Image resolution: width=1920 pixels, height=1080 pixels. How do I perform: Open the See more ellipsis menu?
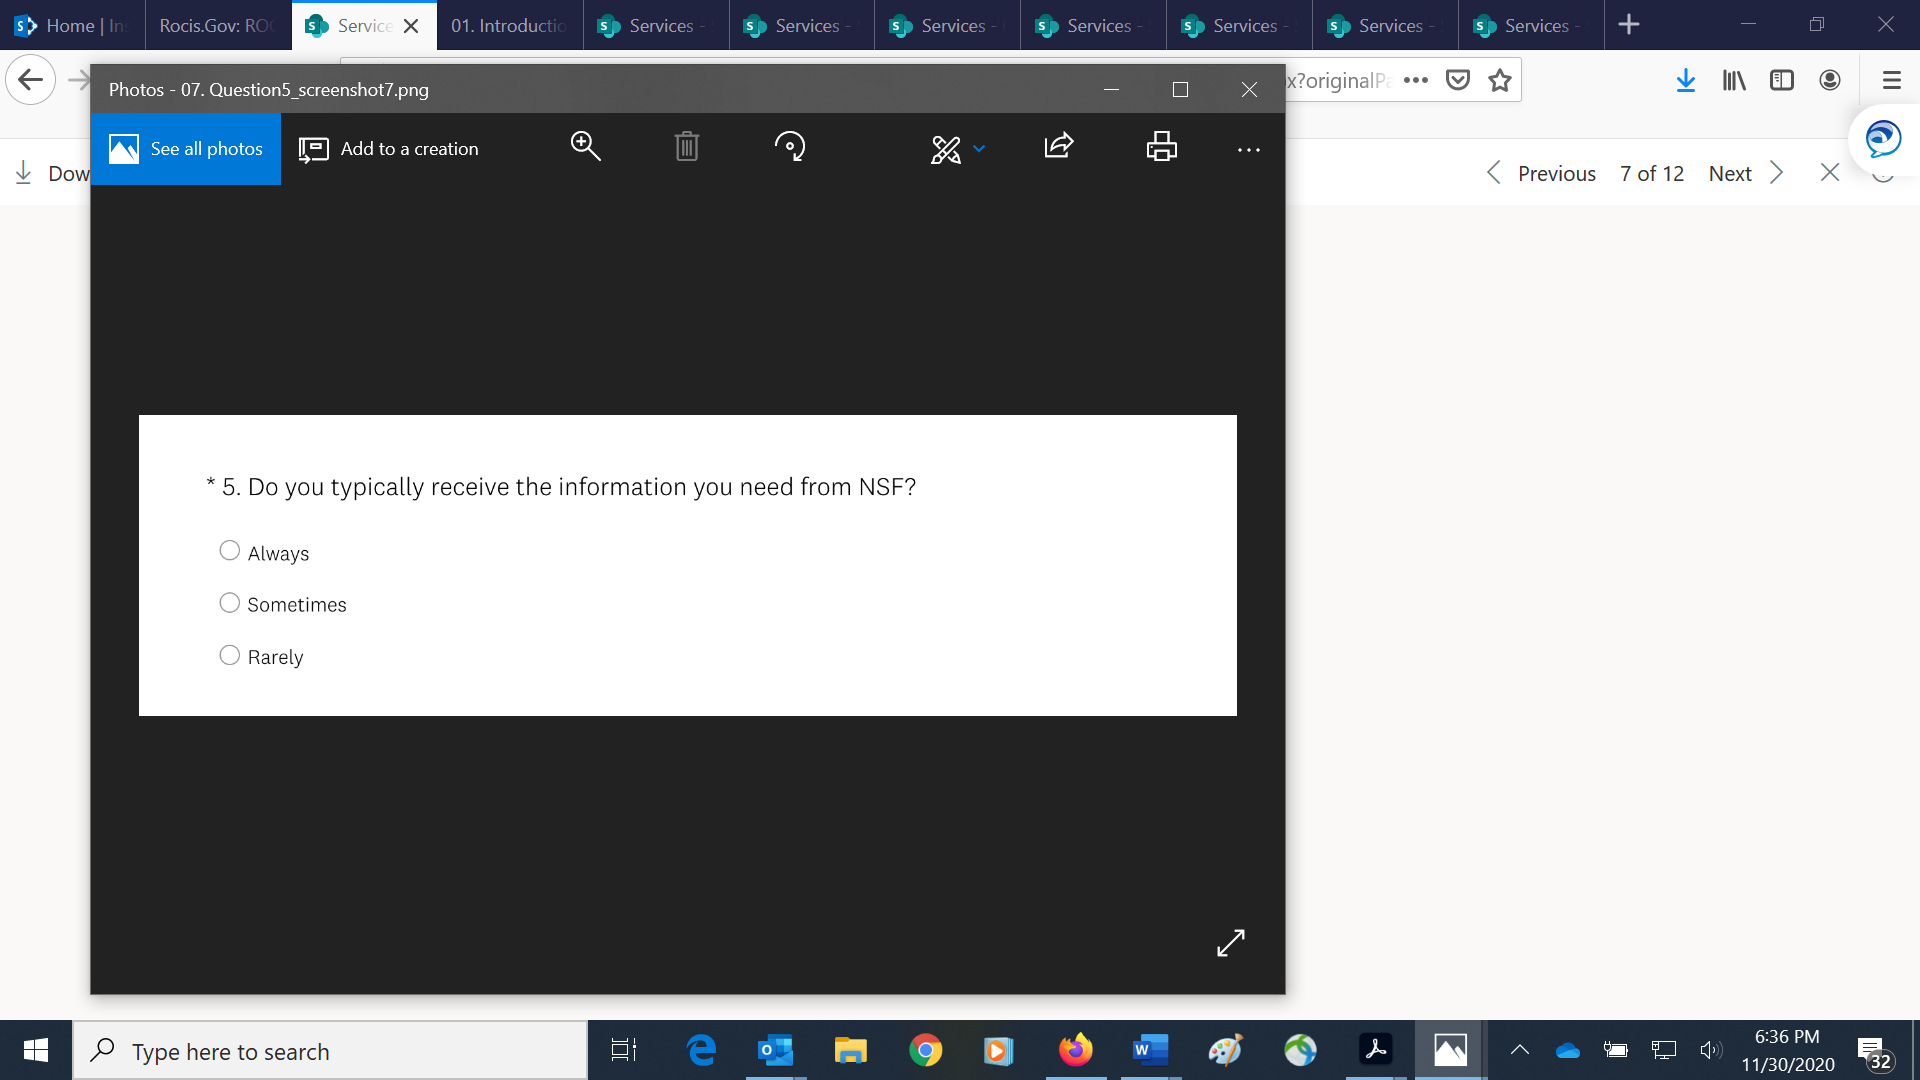click(1248, 149)
